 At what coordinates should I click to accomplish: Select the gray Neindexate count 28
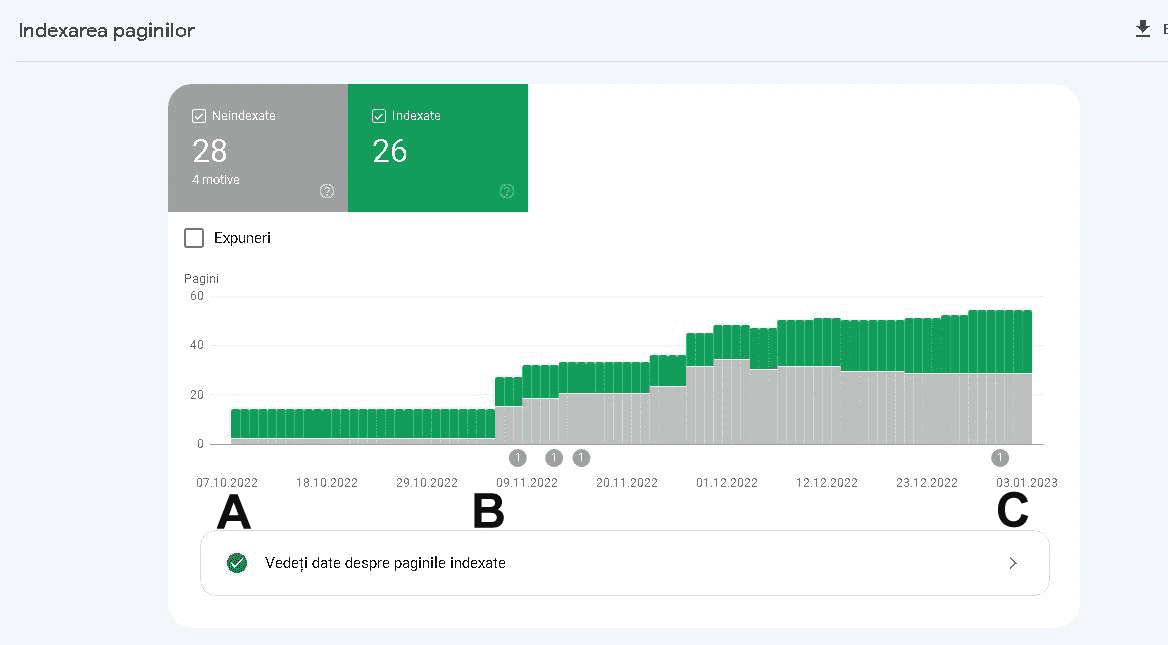point(210,151)
